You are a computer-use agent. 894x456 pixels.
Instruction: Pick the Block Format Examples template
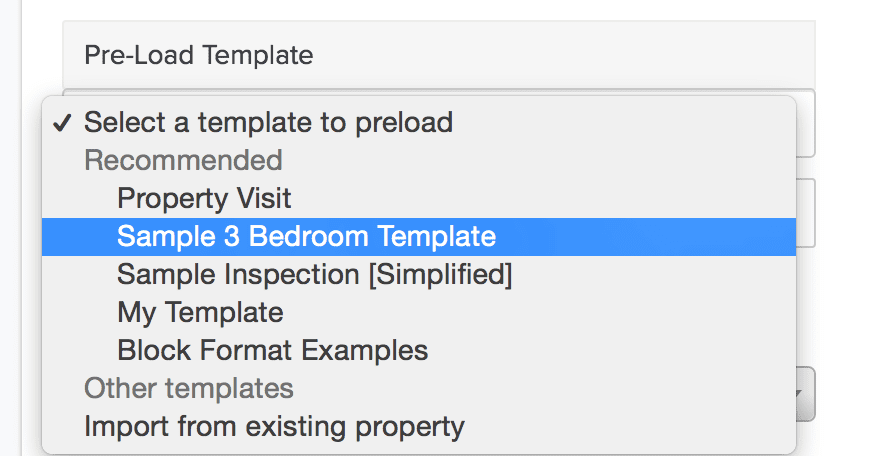point(272,350)
